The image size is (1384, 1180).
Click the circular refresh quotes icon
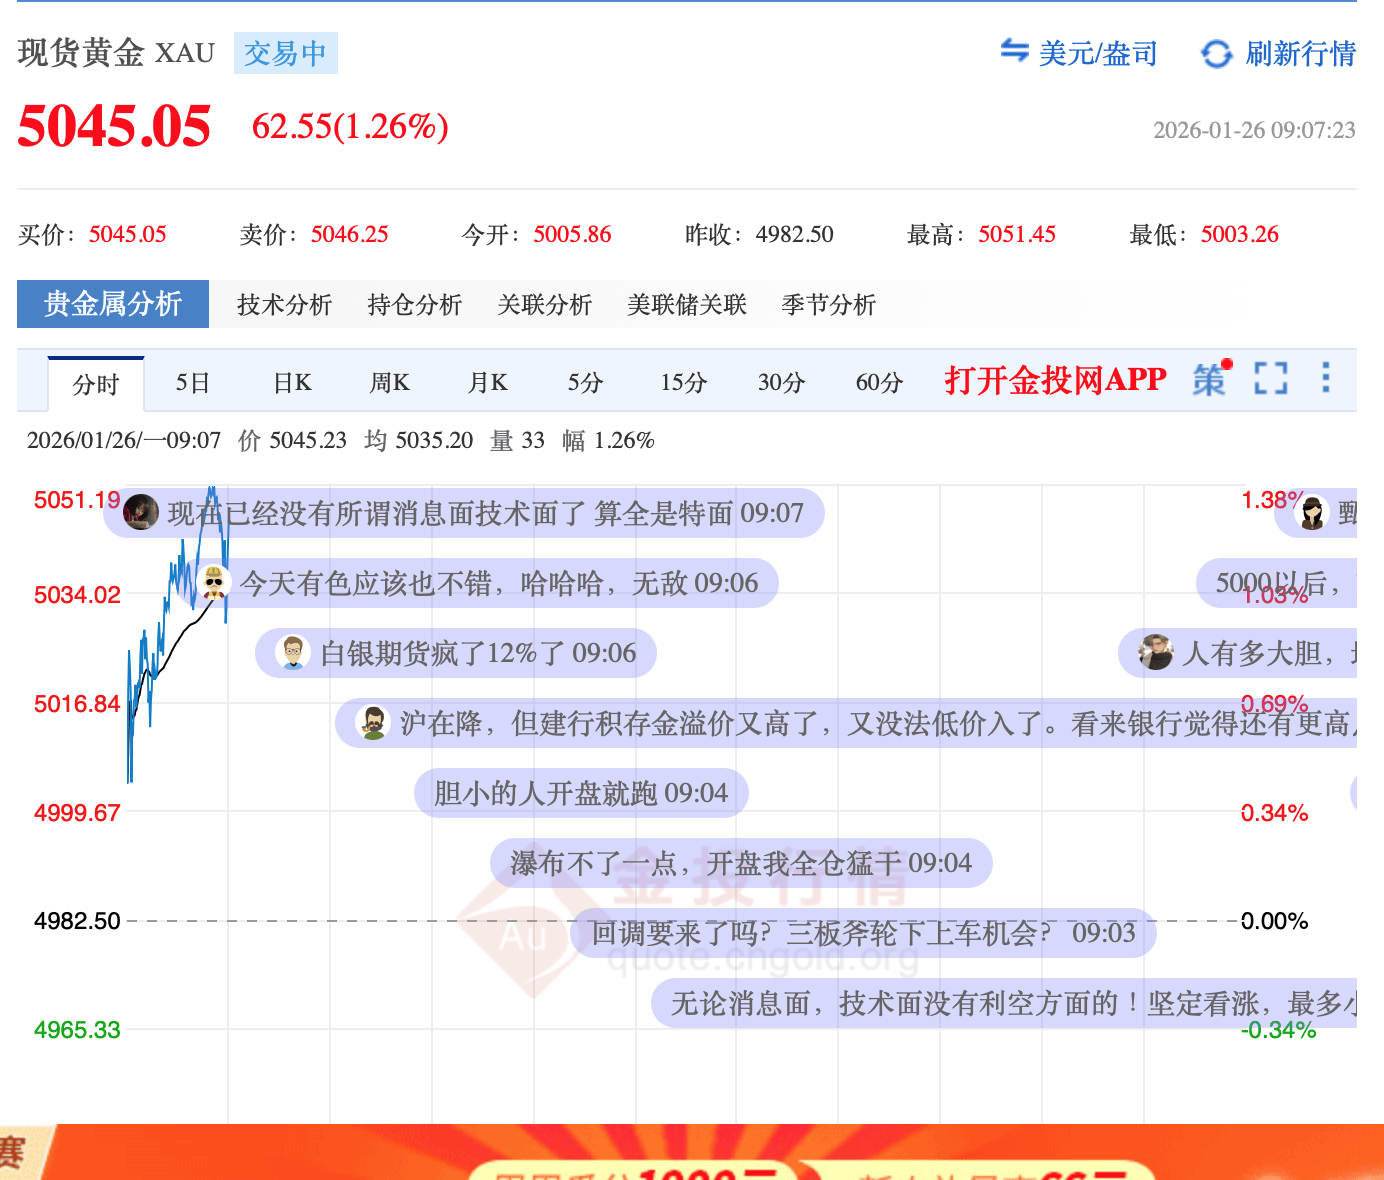pyautogui.click(x=1216, y=54)
